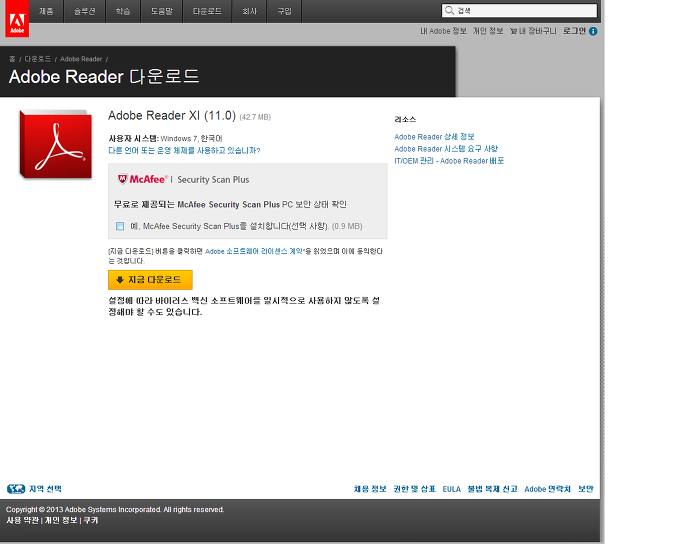
Task: Open 쿠키 link in footer
Action: (x=91, y=521)
